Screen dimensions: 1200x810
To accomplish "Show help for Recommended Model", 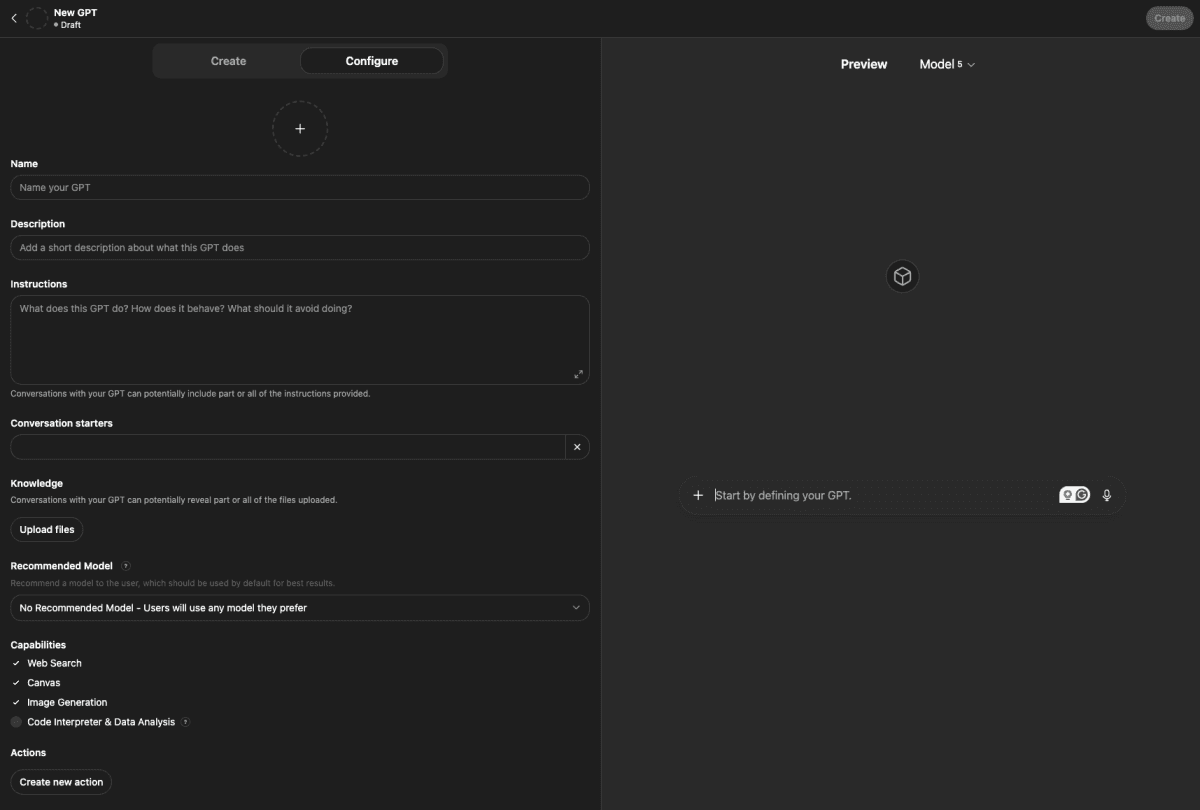I will pyautogui.click(x=125, y=566).
